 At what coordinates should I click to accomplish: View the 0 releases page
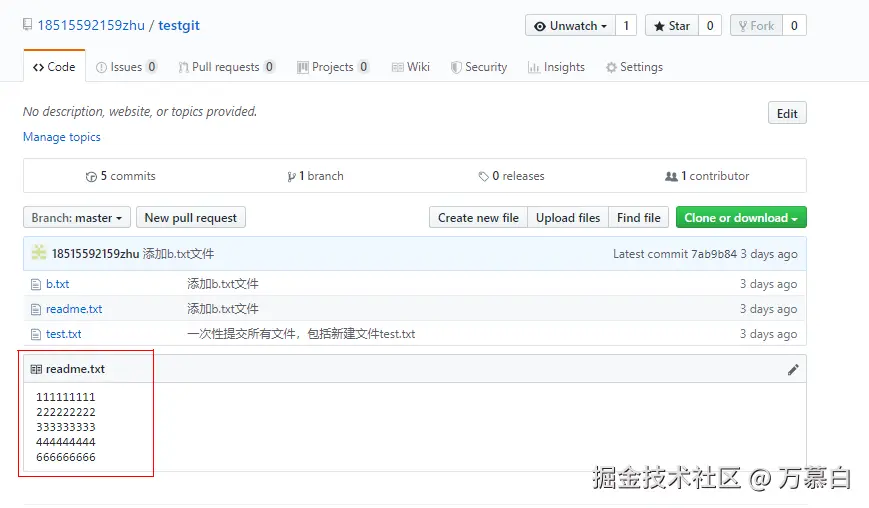512,176
